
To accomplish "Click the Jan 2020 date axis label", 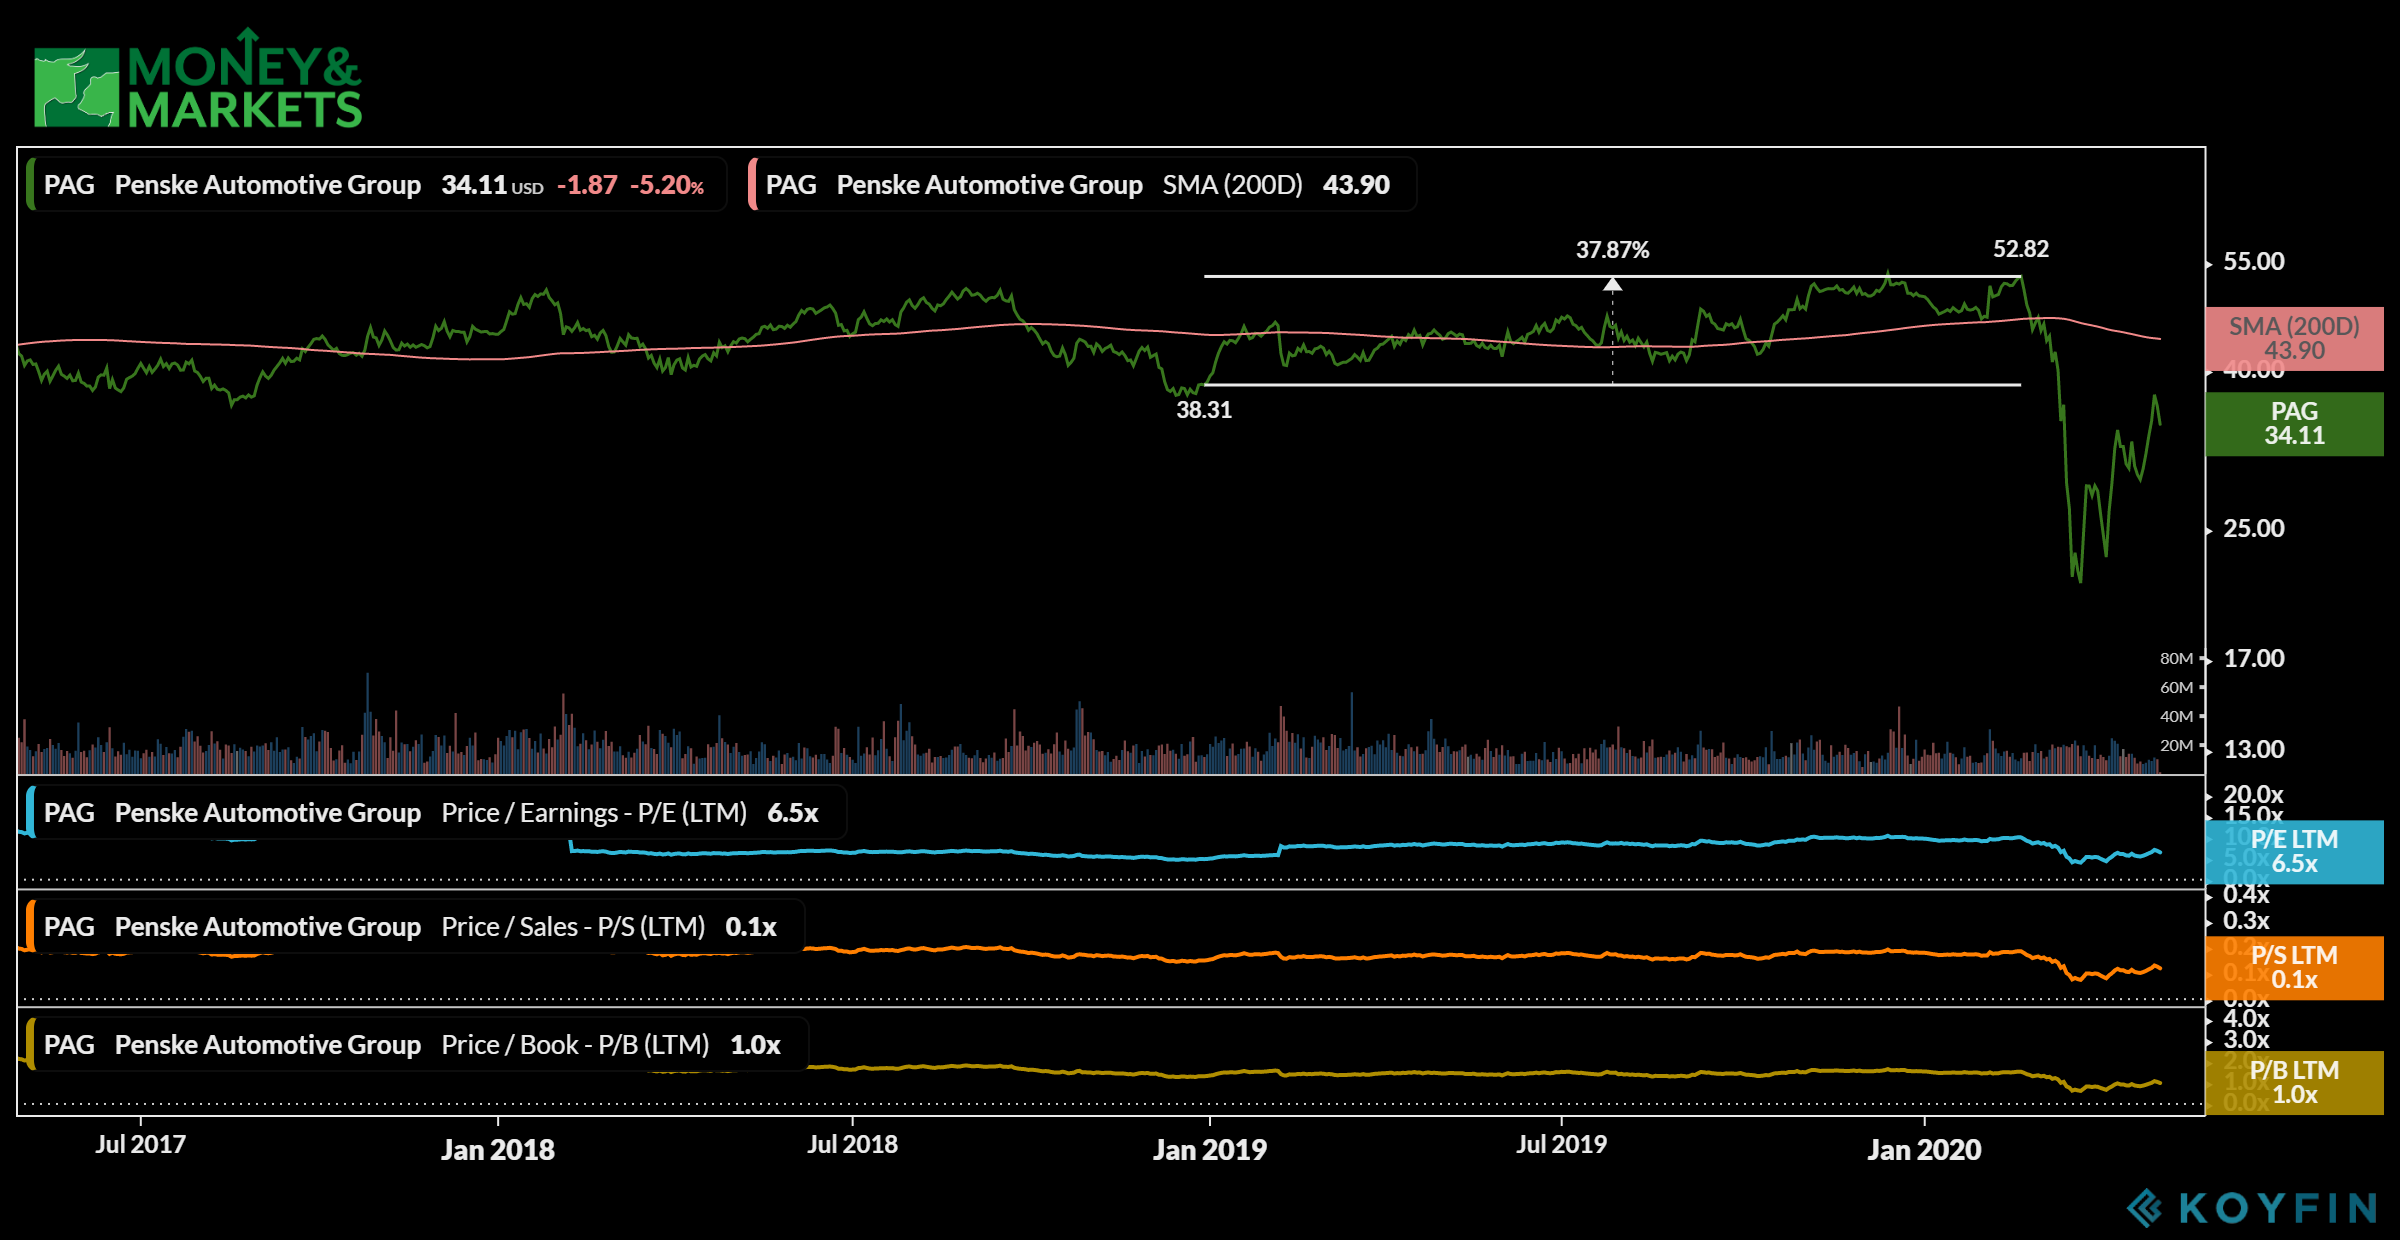I will click(1924, 1149).
